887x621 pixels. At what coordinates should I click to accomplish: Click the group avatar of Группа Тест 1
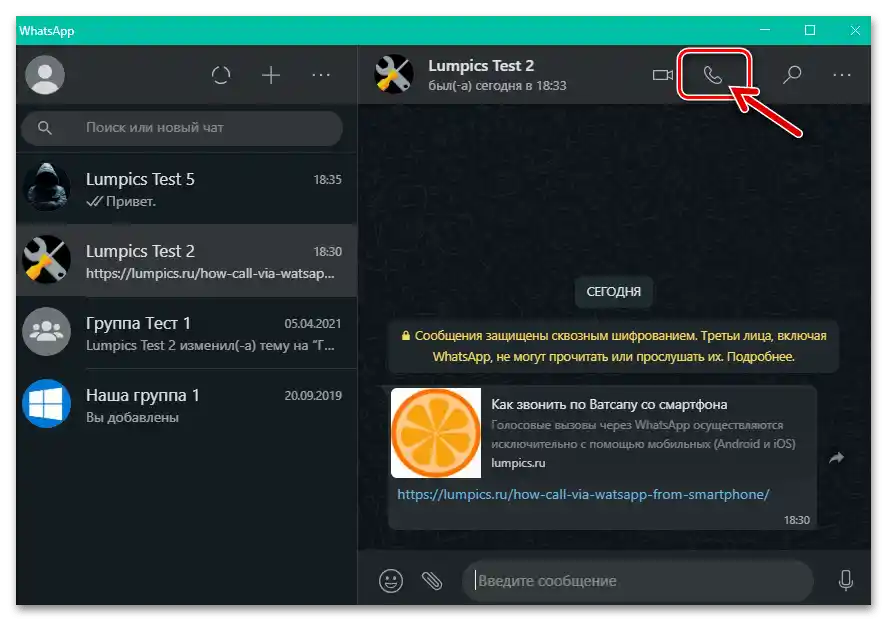[46, 331]
